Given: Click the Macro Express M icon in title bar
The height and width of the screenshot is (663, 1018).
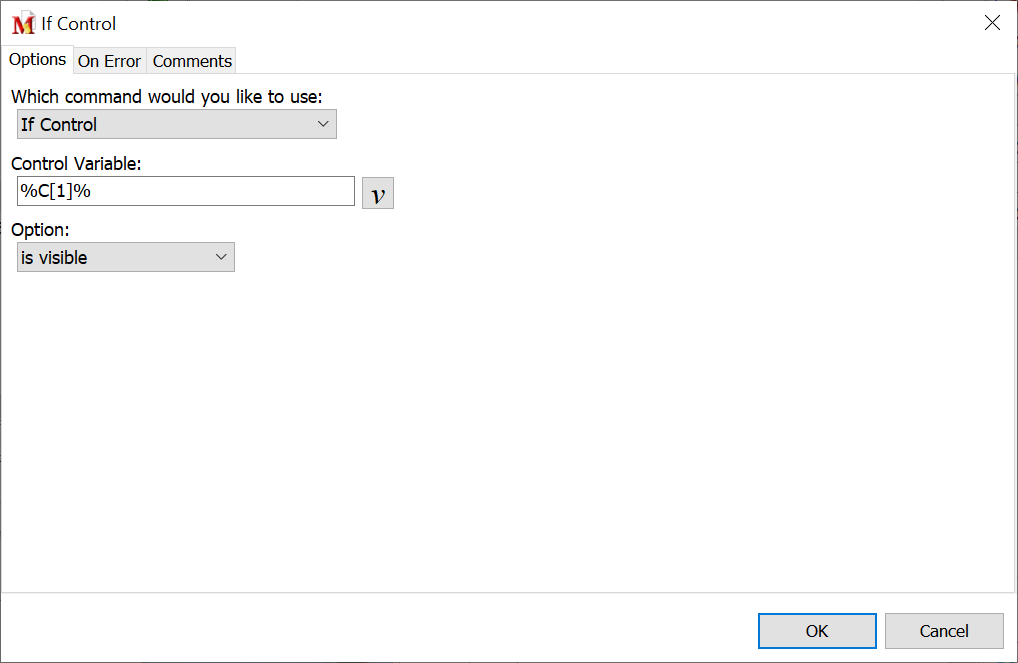Looking at the screenshot, I should pos(23,24).
